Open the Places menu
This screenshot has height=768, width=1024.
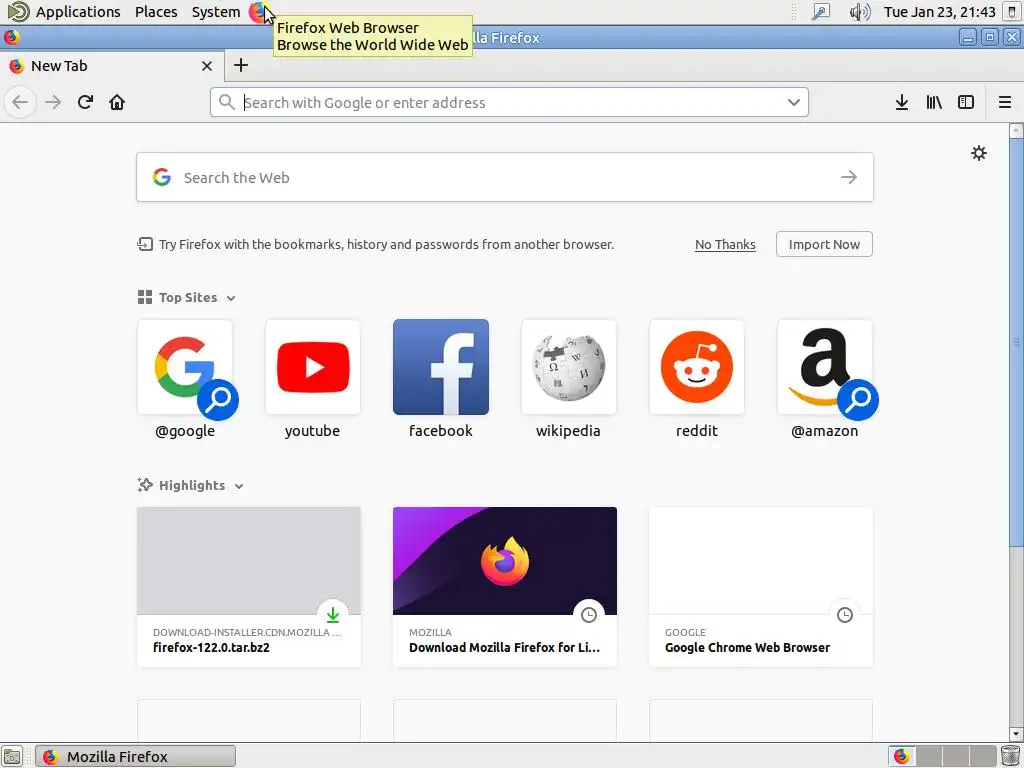pyautogui.click(x=156, y=12)
